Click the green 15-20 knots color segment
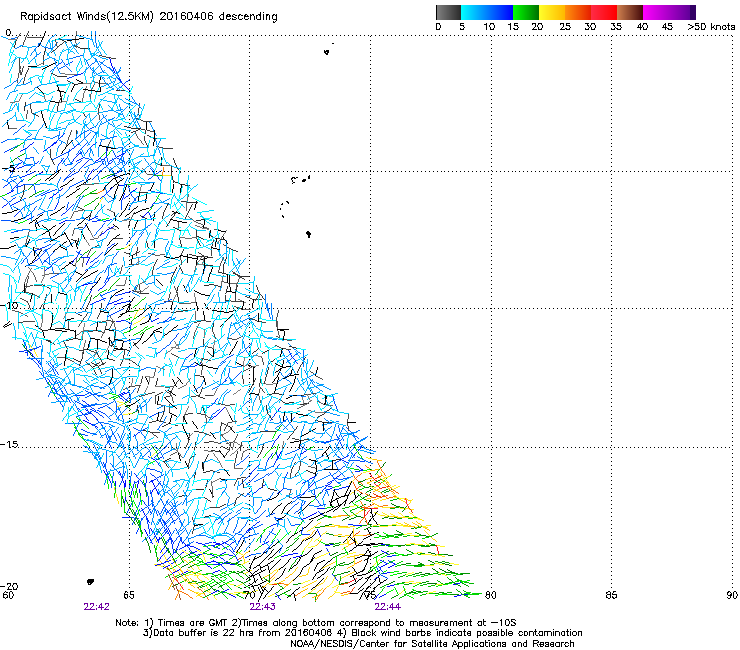Image resolution: width=740 pixels, height=650 pixels. [x=526, y=12]
